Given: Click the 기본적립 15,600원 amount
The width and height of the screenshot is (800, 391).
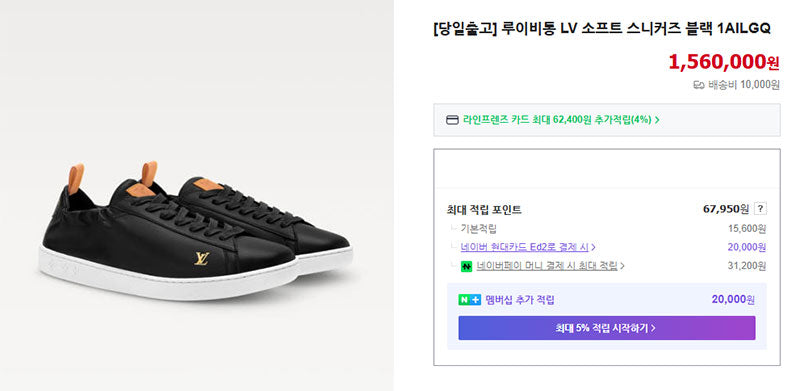Looking at the screenshot, I should (747, 229).
